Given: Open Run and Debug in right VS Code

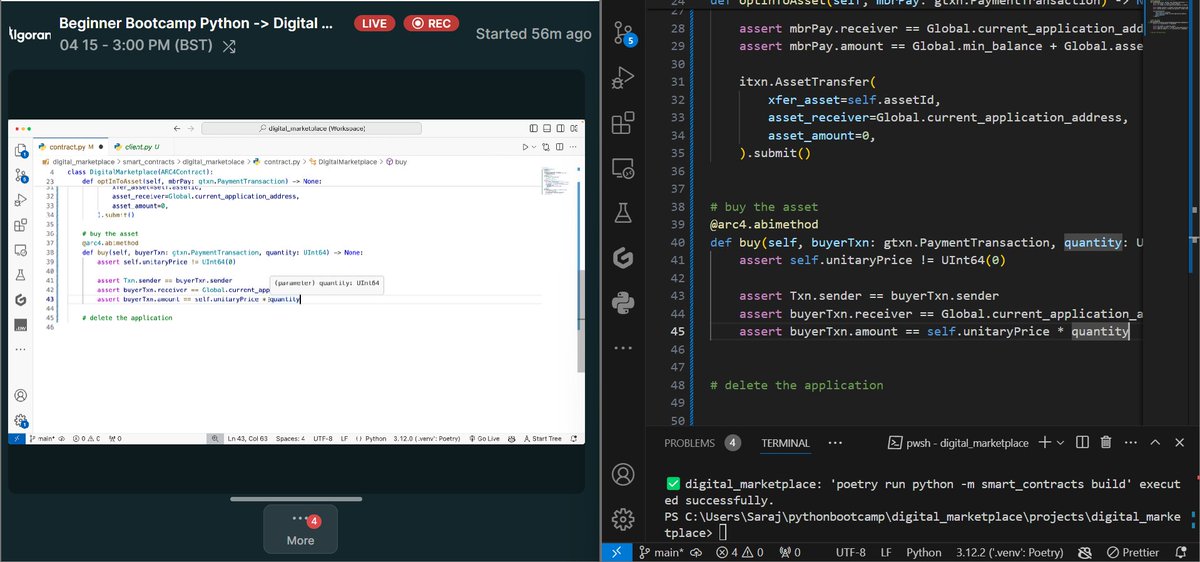Looking at the screenshot, I should click(x=623, y=78).
